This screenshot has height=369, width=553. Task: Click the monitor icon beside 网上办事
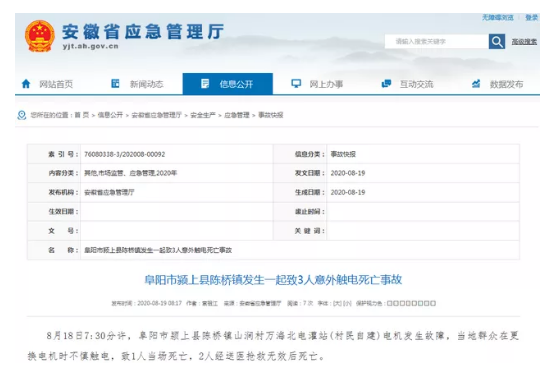296,84
